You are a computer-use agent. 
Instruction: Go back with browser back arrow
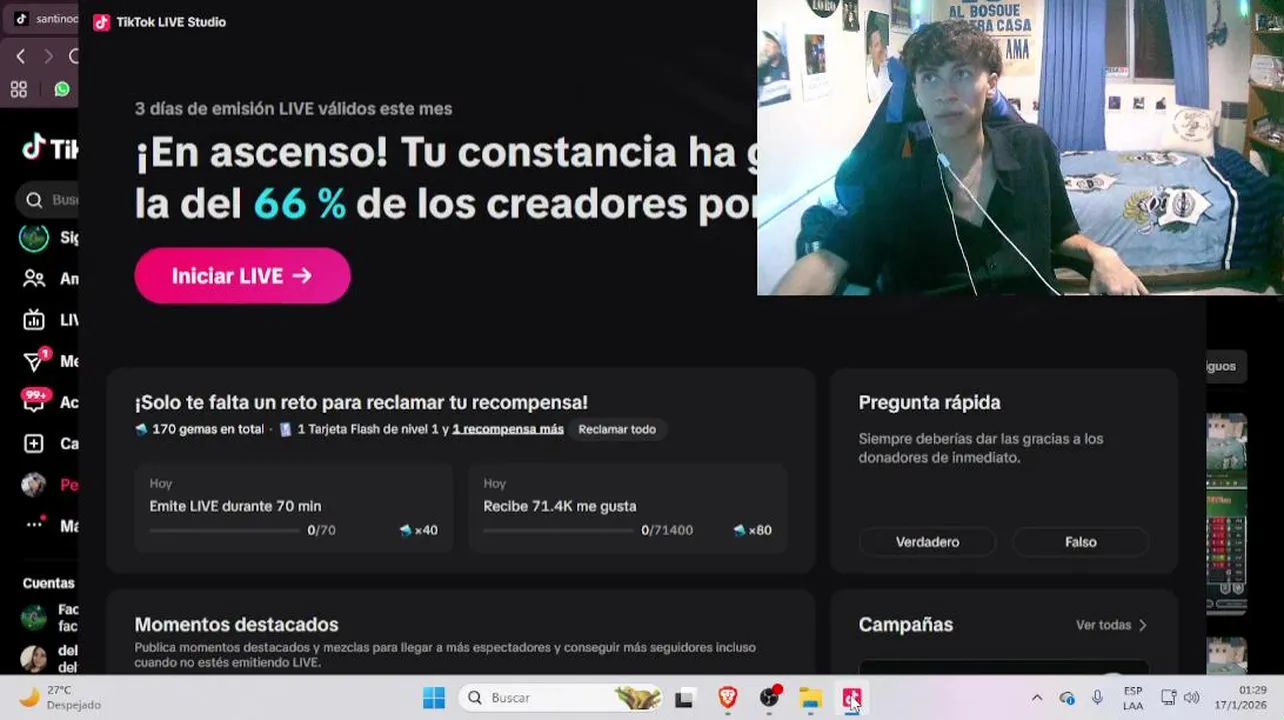pos(20,56)
